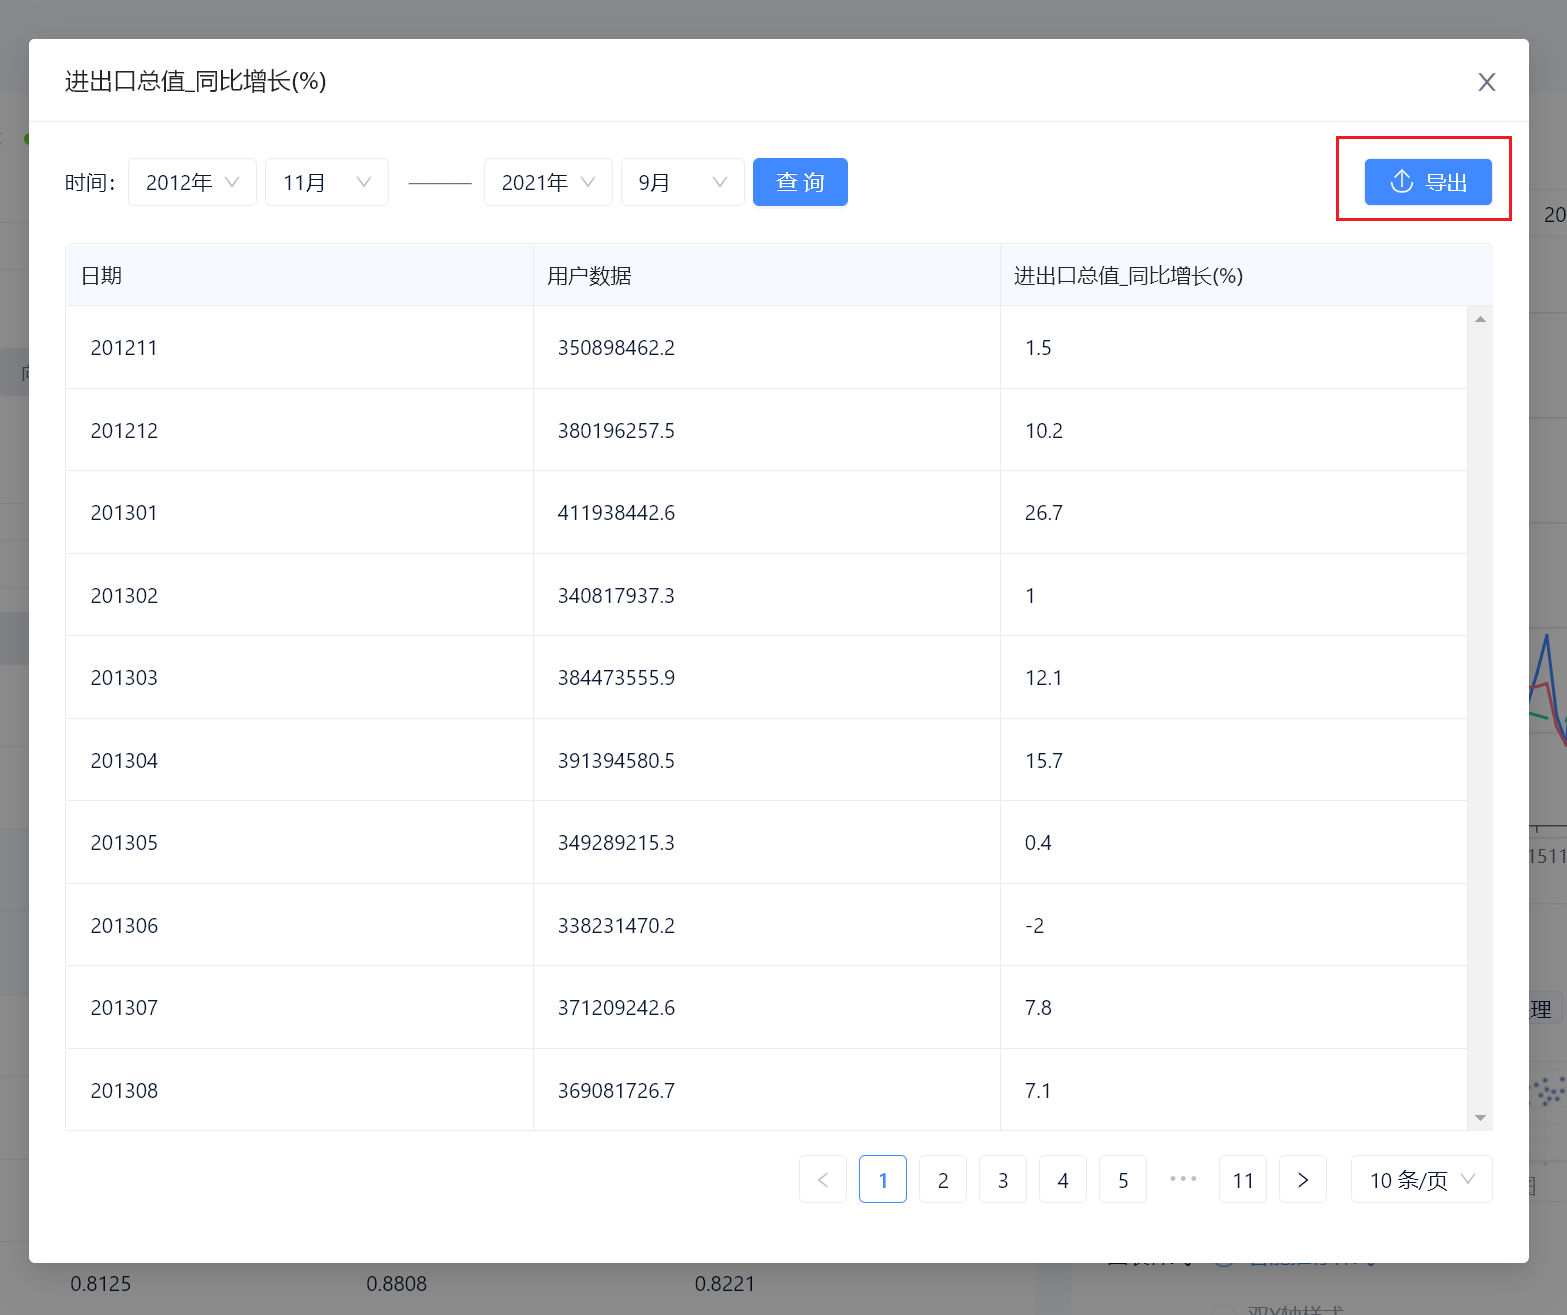Click growth value 7.1
This screenshot has width=1567, height=1315.
(1038, 1091)
